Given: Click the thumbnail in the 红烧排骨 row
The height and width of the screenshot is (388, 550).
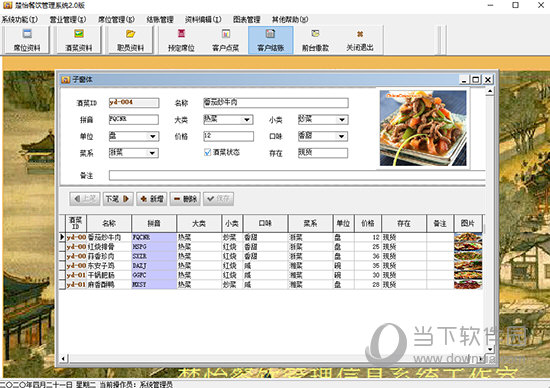Looking at the screenshot, I should [x=468, y=247].
